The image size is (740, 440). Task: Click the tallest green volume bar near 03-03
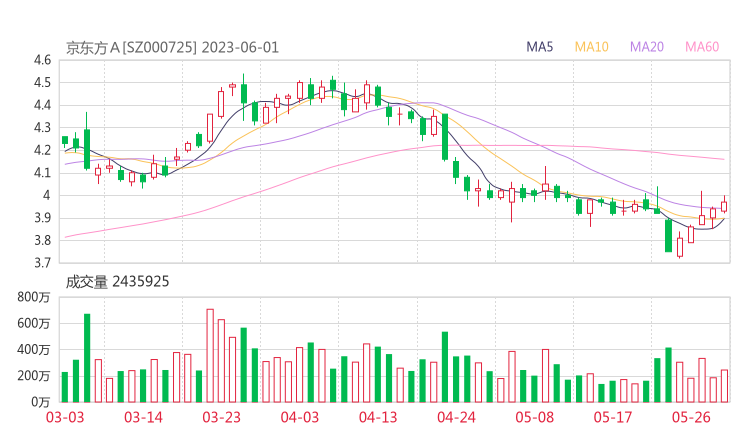pyautogui.click(x=87, y=358)
